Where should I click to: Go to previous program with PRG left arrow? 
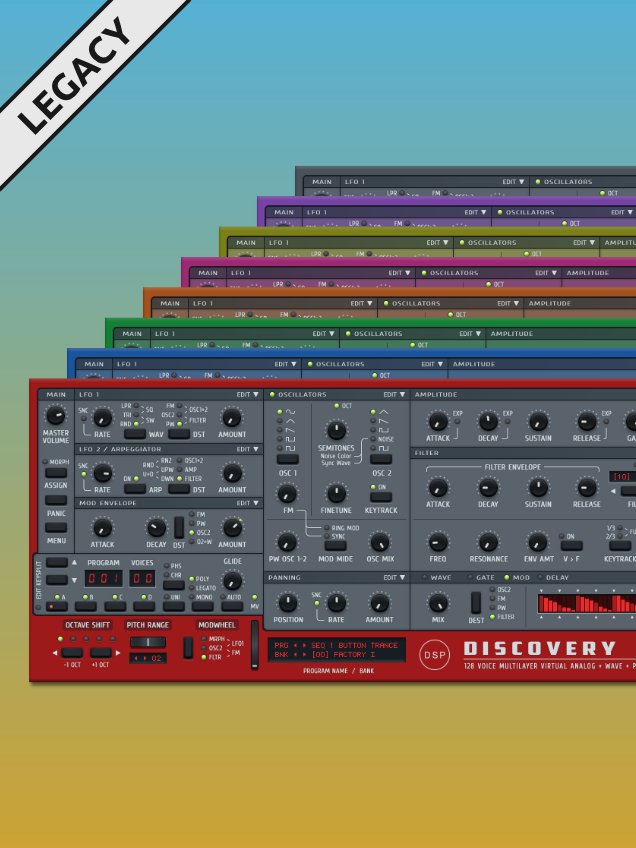(295, 646)
